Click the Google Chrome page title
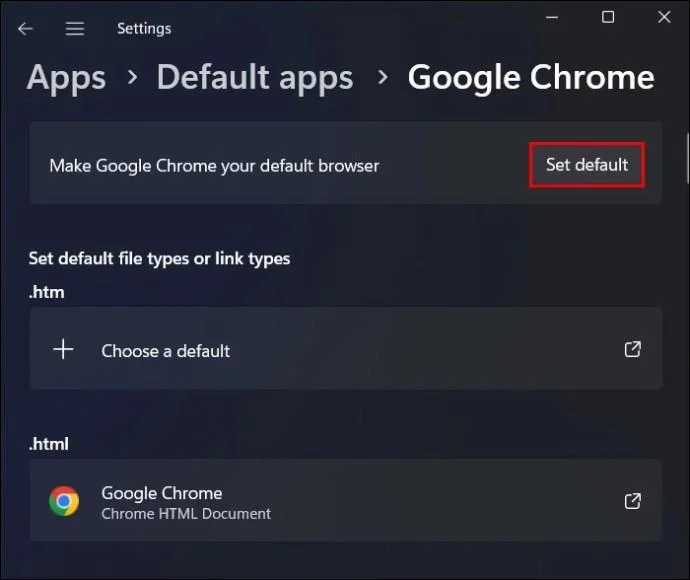This screenshot has width=690, height=580. pyautogui.click(x=531, y=77)
